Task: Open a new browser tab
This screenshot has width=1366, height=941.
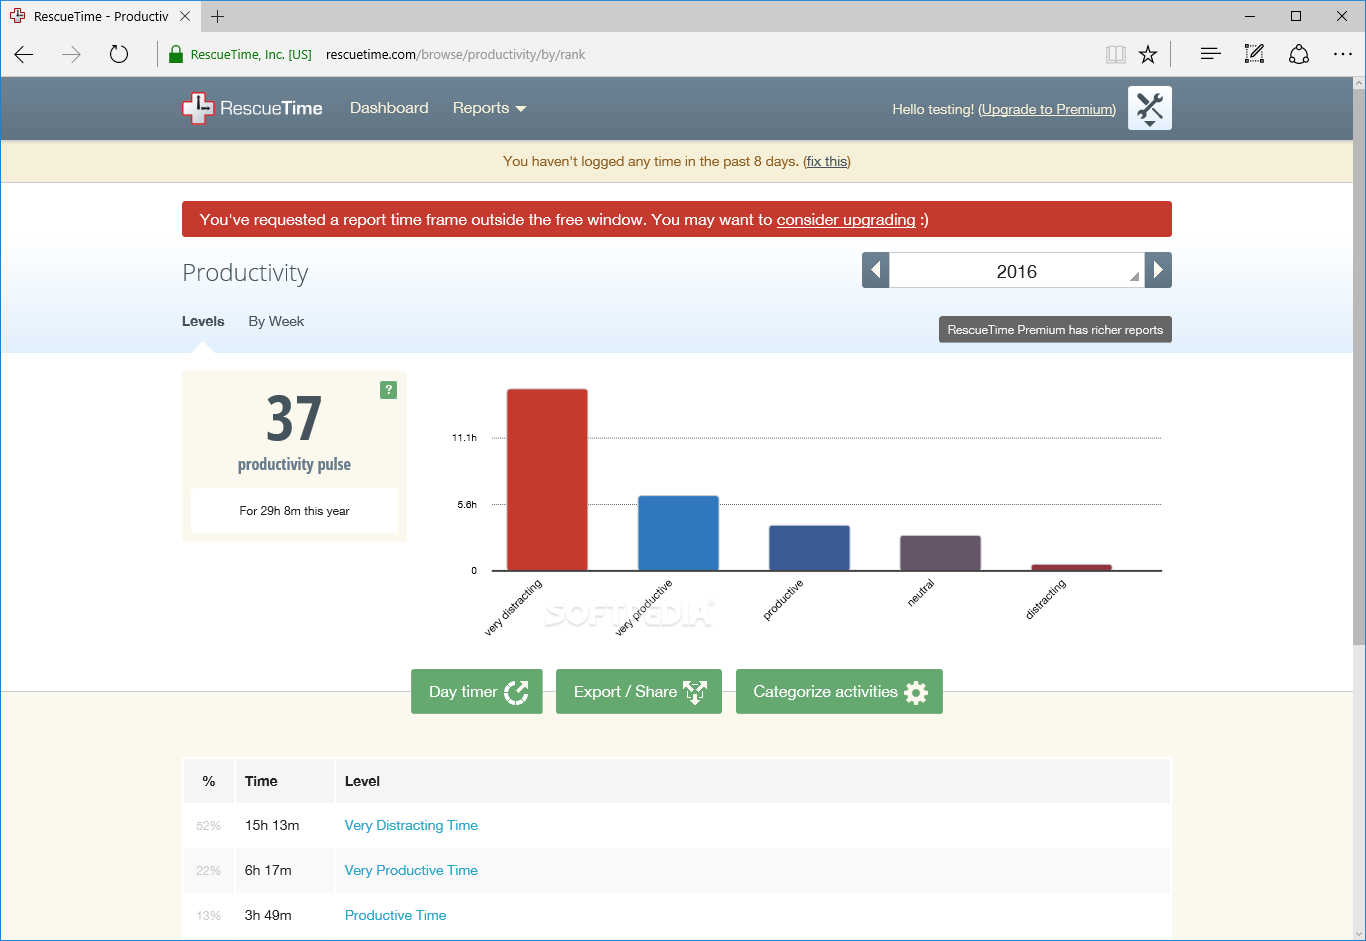Action: point(218,16)
